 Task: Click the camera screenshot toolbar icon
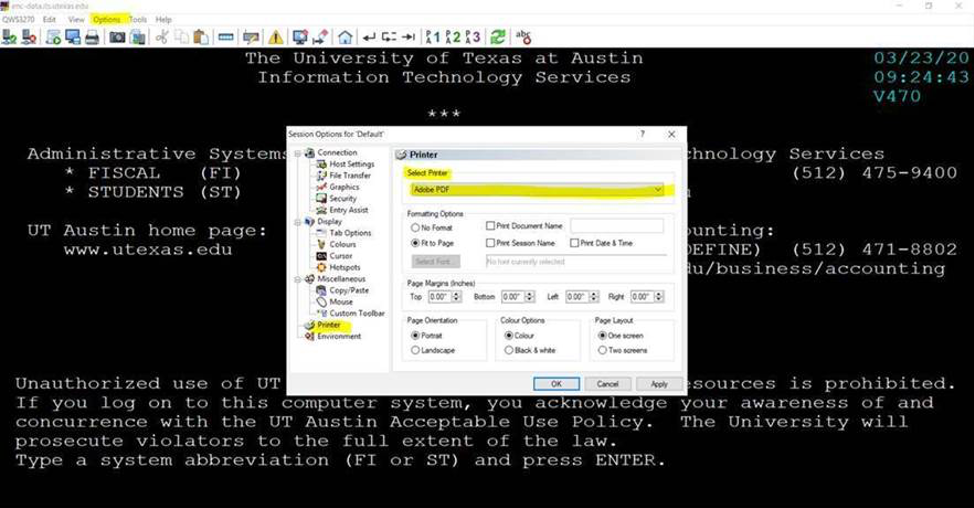pos(117,37)
